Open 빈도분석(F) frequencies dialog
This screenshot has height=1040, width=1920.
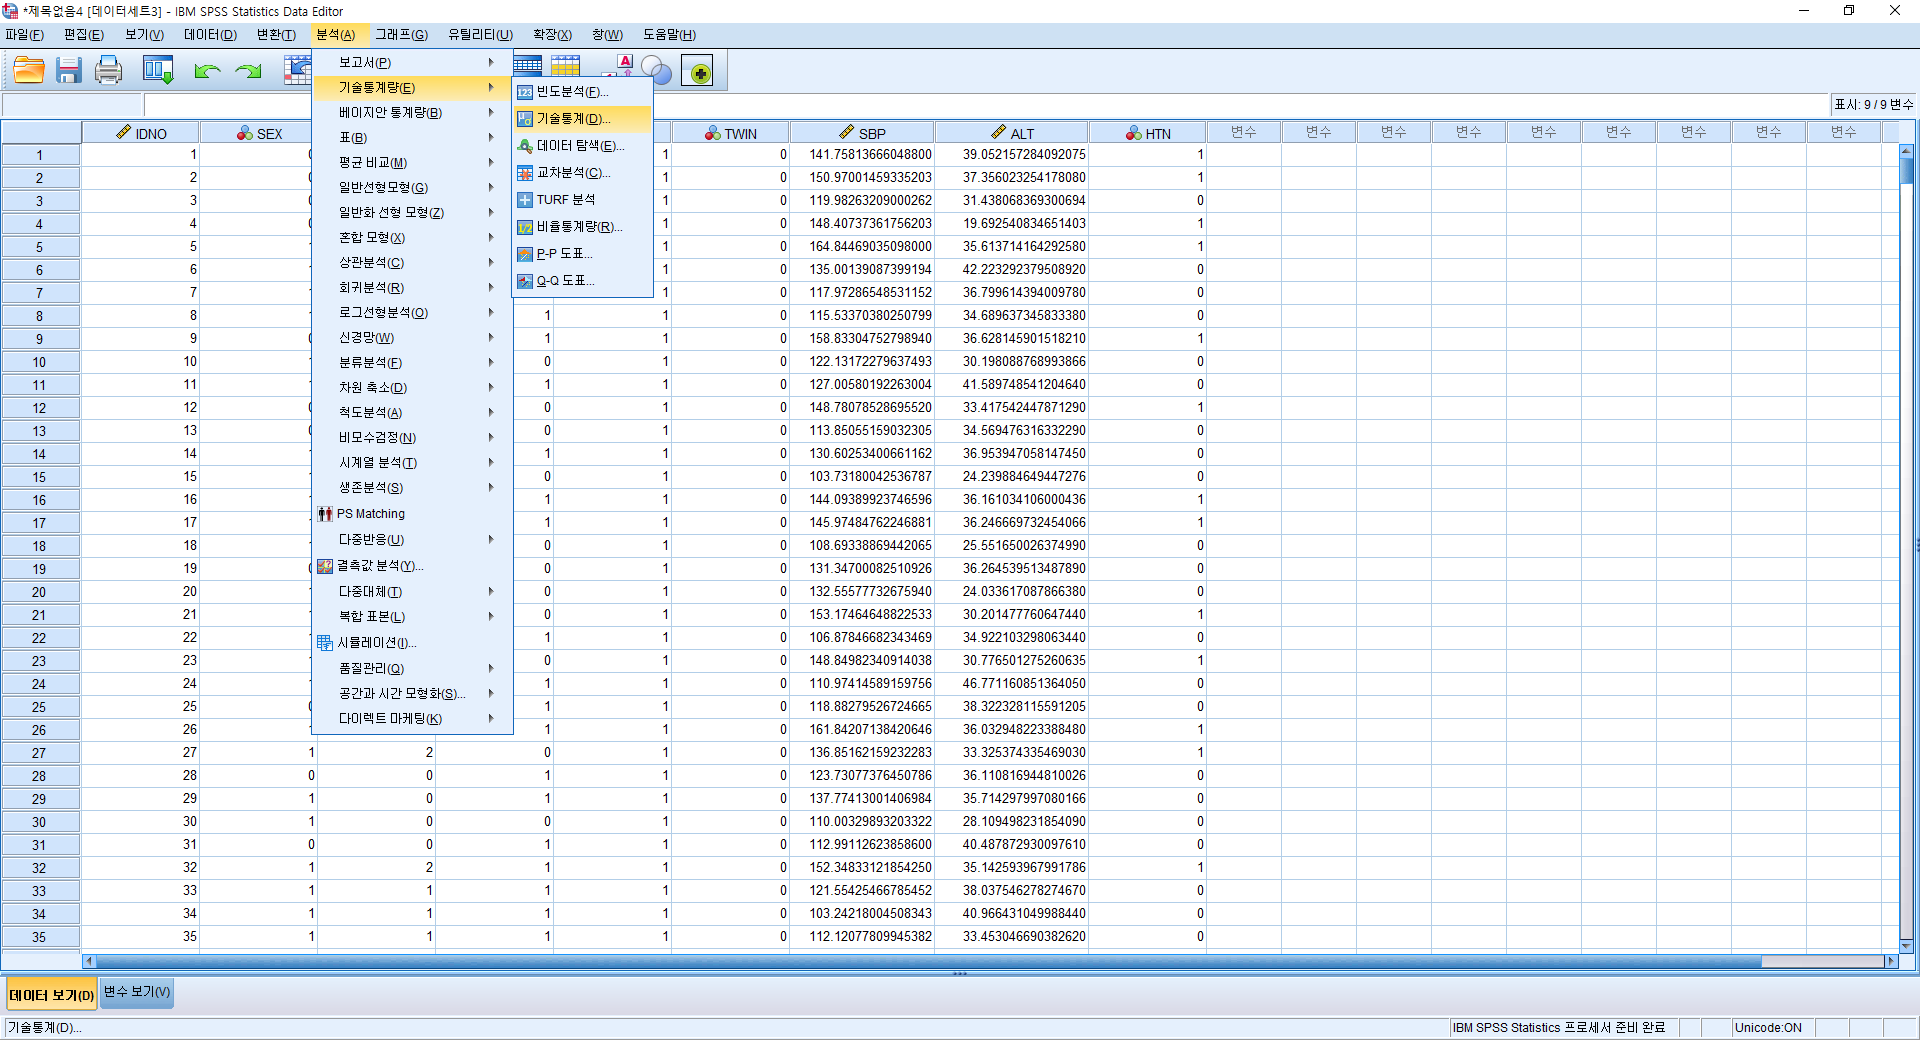coord(582,91)
